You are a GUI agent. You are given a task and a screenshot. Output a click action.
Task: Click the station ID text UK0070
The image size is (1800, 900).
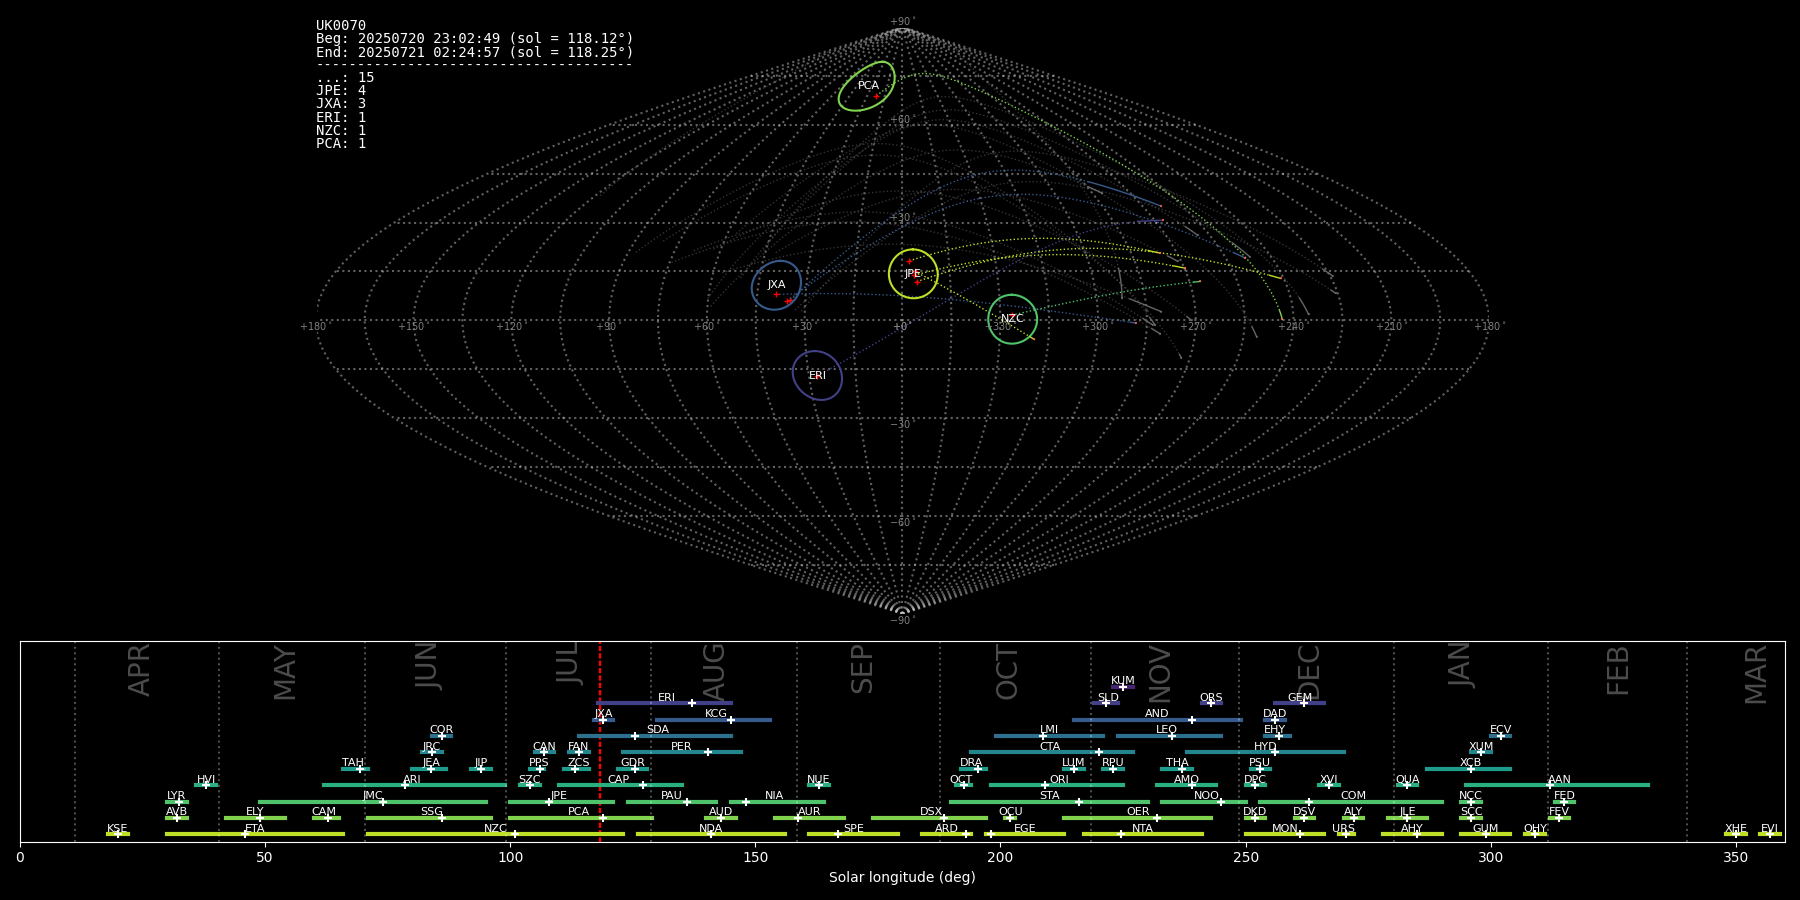pyautogui.click(x=341, y=26)
